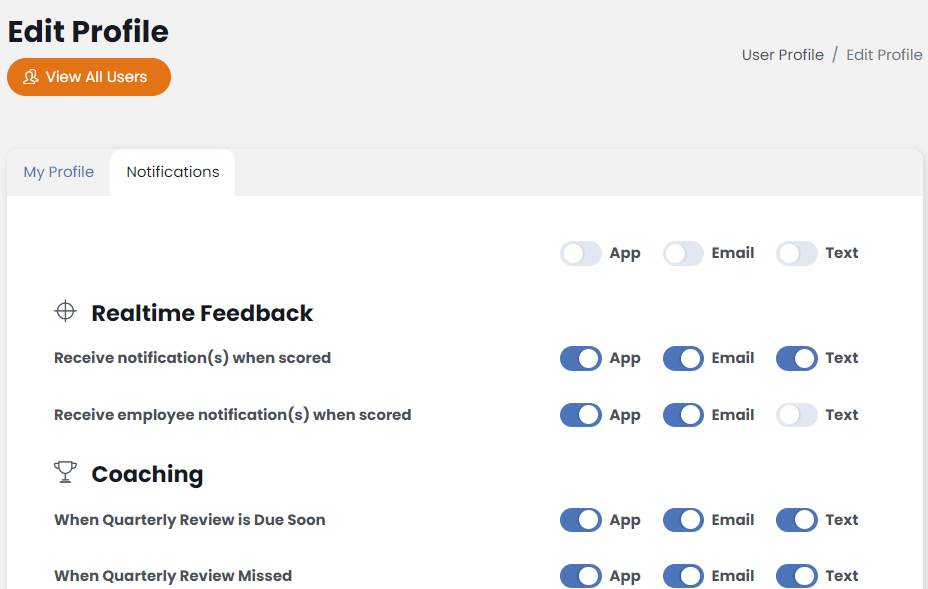Click users icon in View All Users button

(x=31, y=77)
